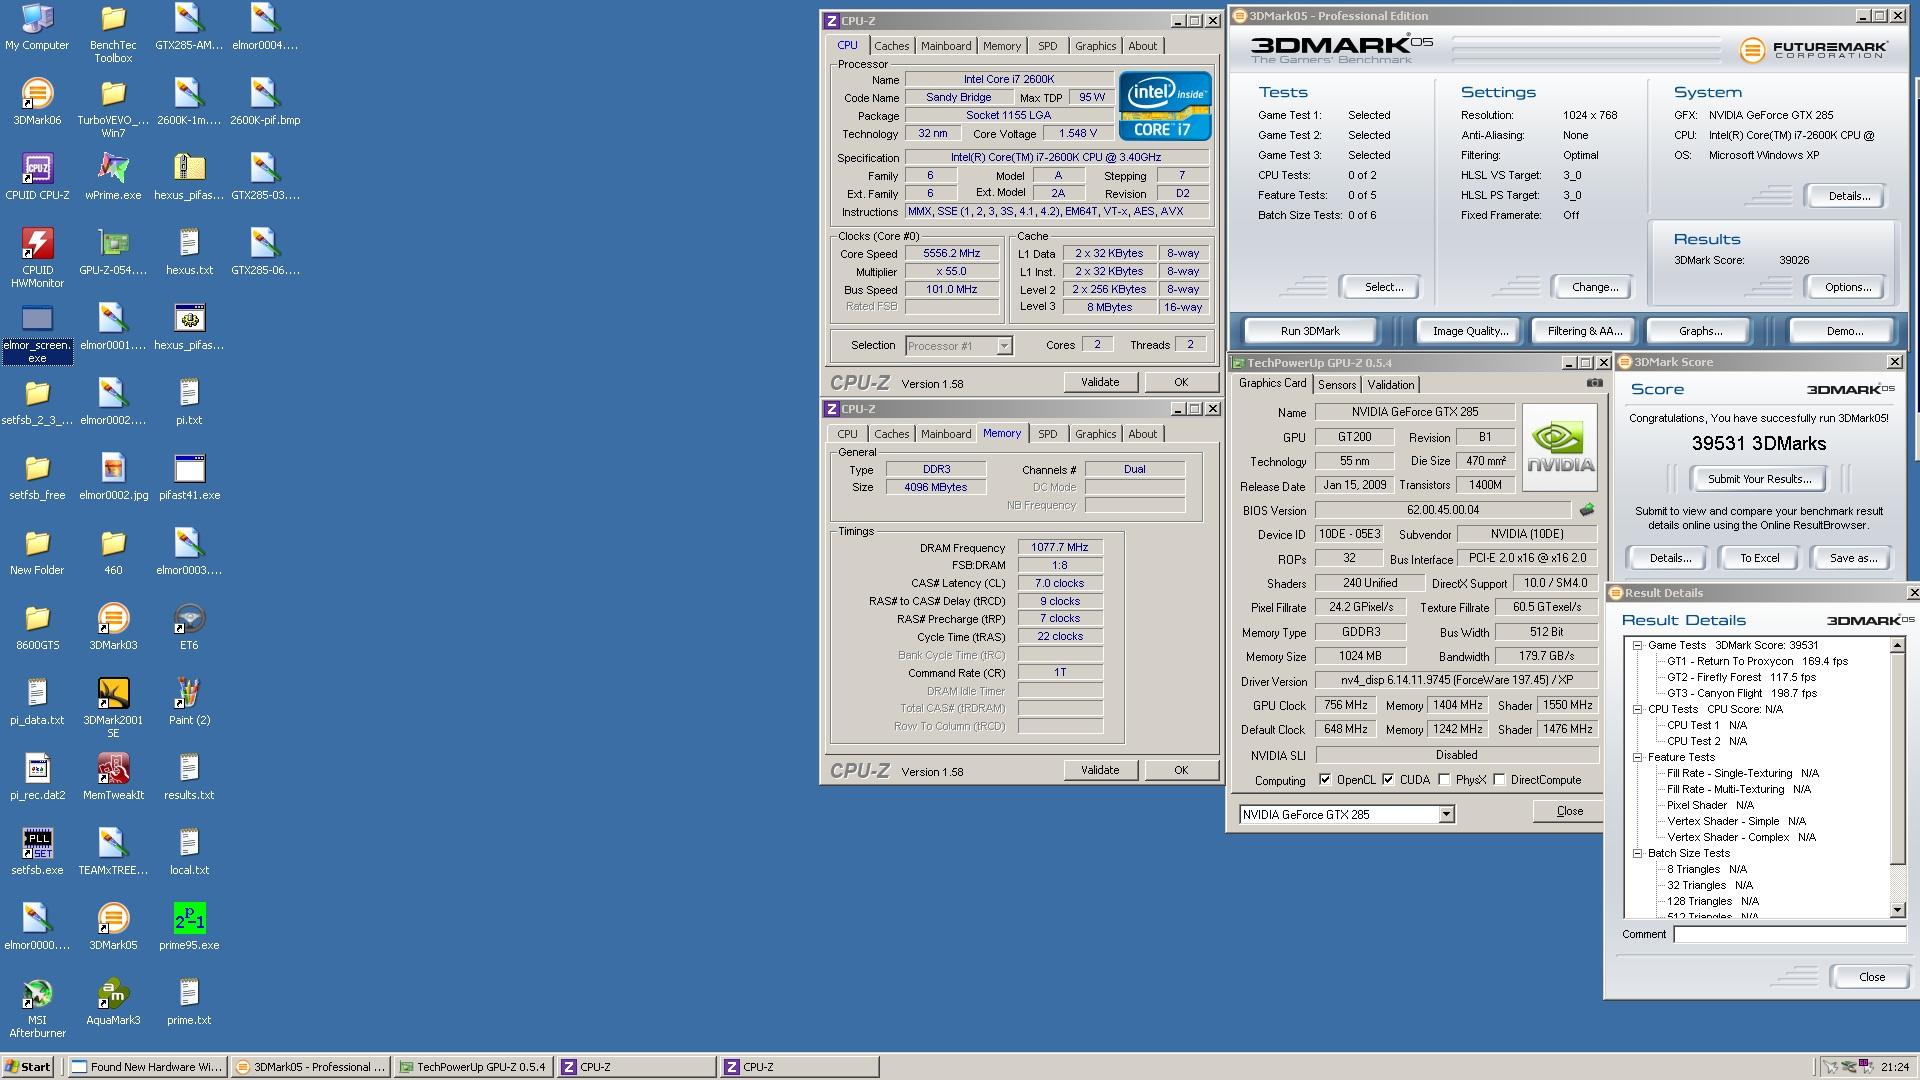Viewport: 1920px width, 1080px height.
Task: Click Filtering & AA button
Action: point(1585,331)
